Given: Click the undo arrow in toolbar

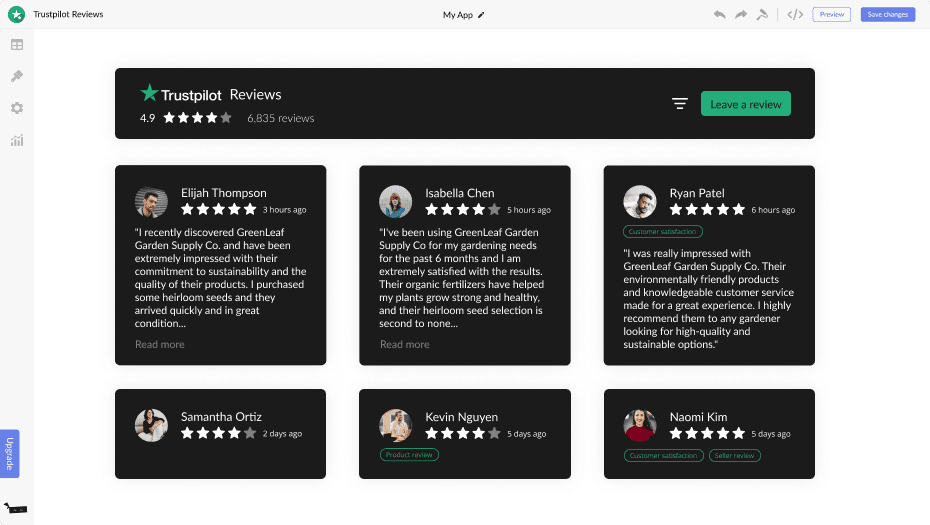Looking at the screenshot, I should (x=719, y=14).
